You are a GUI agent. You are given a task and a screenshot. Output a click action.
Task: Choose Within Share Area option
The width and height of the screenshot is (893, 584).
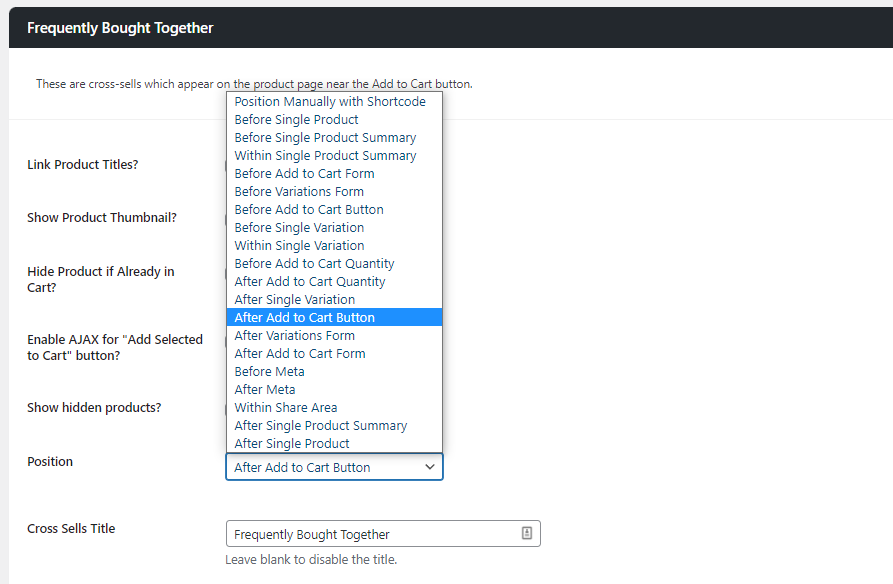coord(286,407)
